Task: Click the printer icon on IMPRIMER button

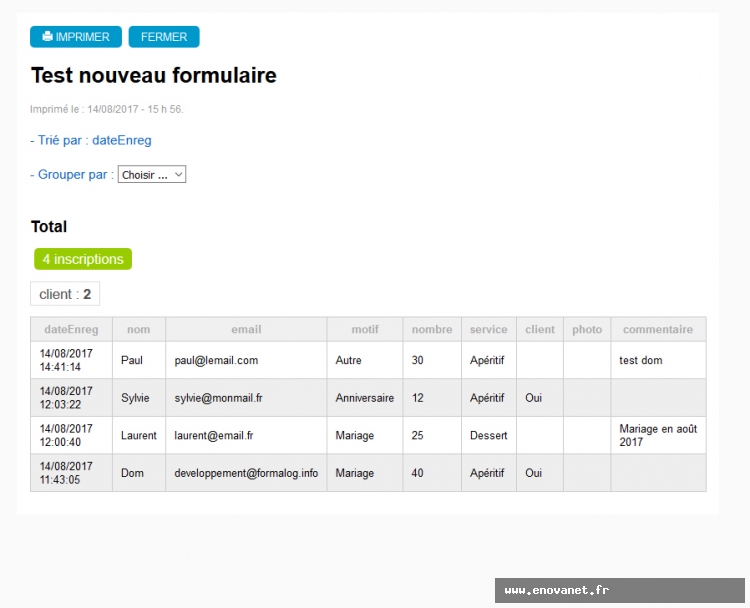Action: (47, 37)
